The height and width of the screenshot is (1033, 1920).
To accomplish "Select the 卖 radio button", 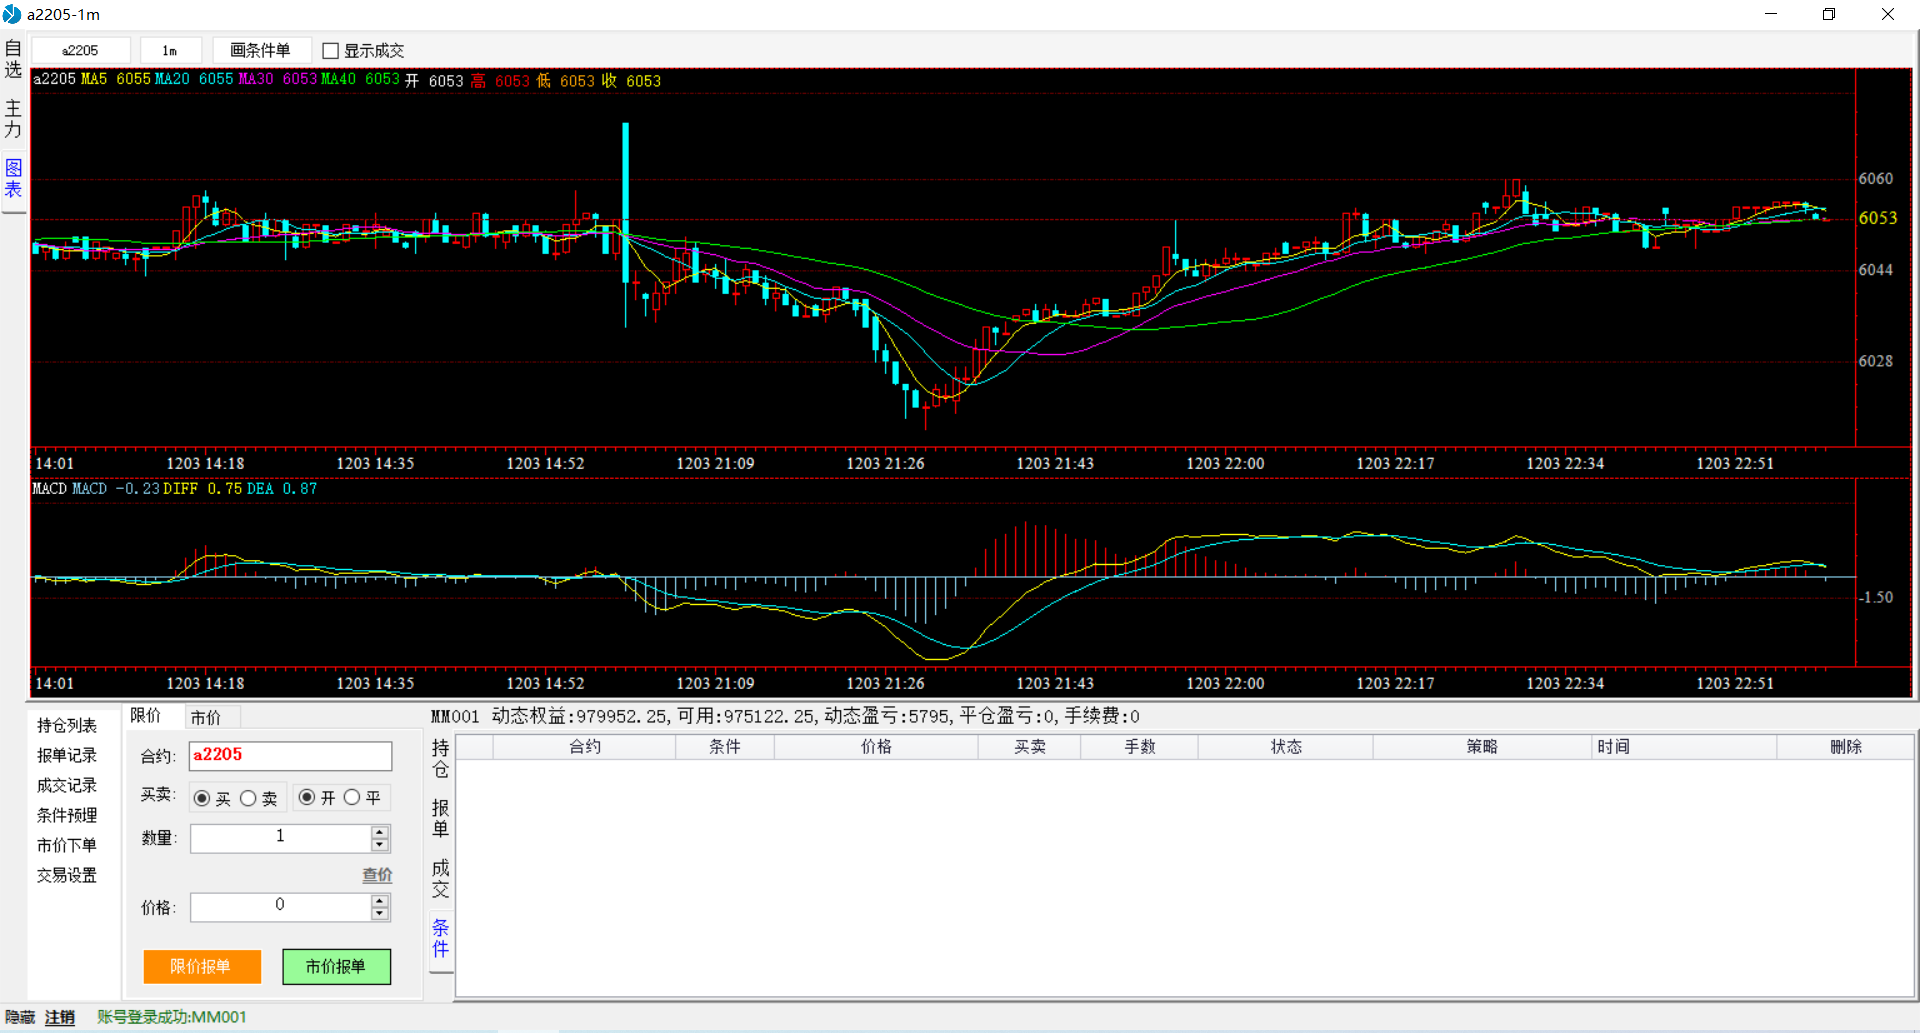I will point(249,798).
